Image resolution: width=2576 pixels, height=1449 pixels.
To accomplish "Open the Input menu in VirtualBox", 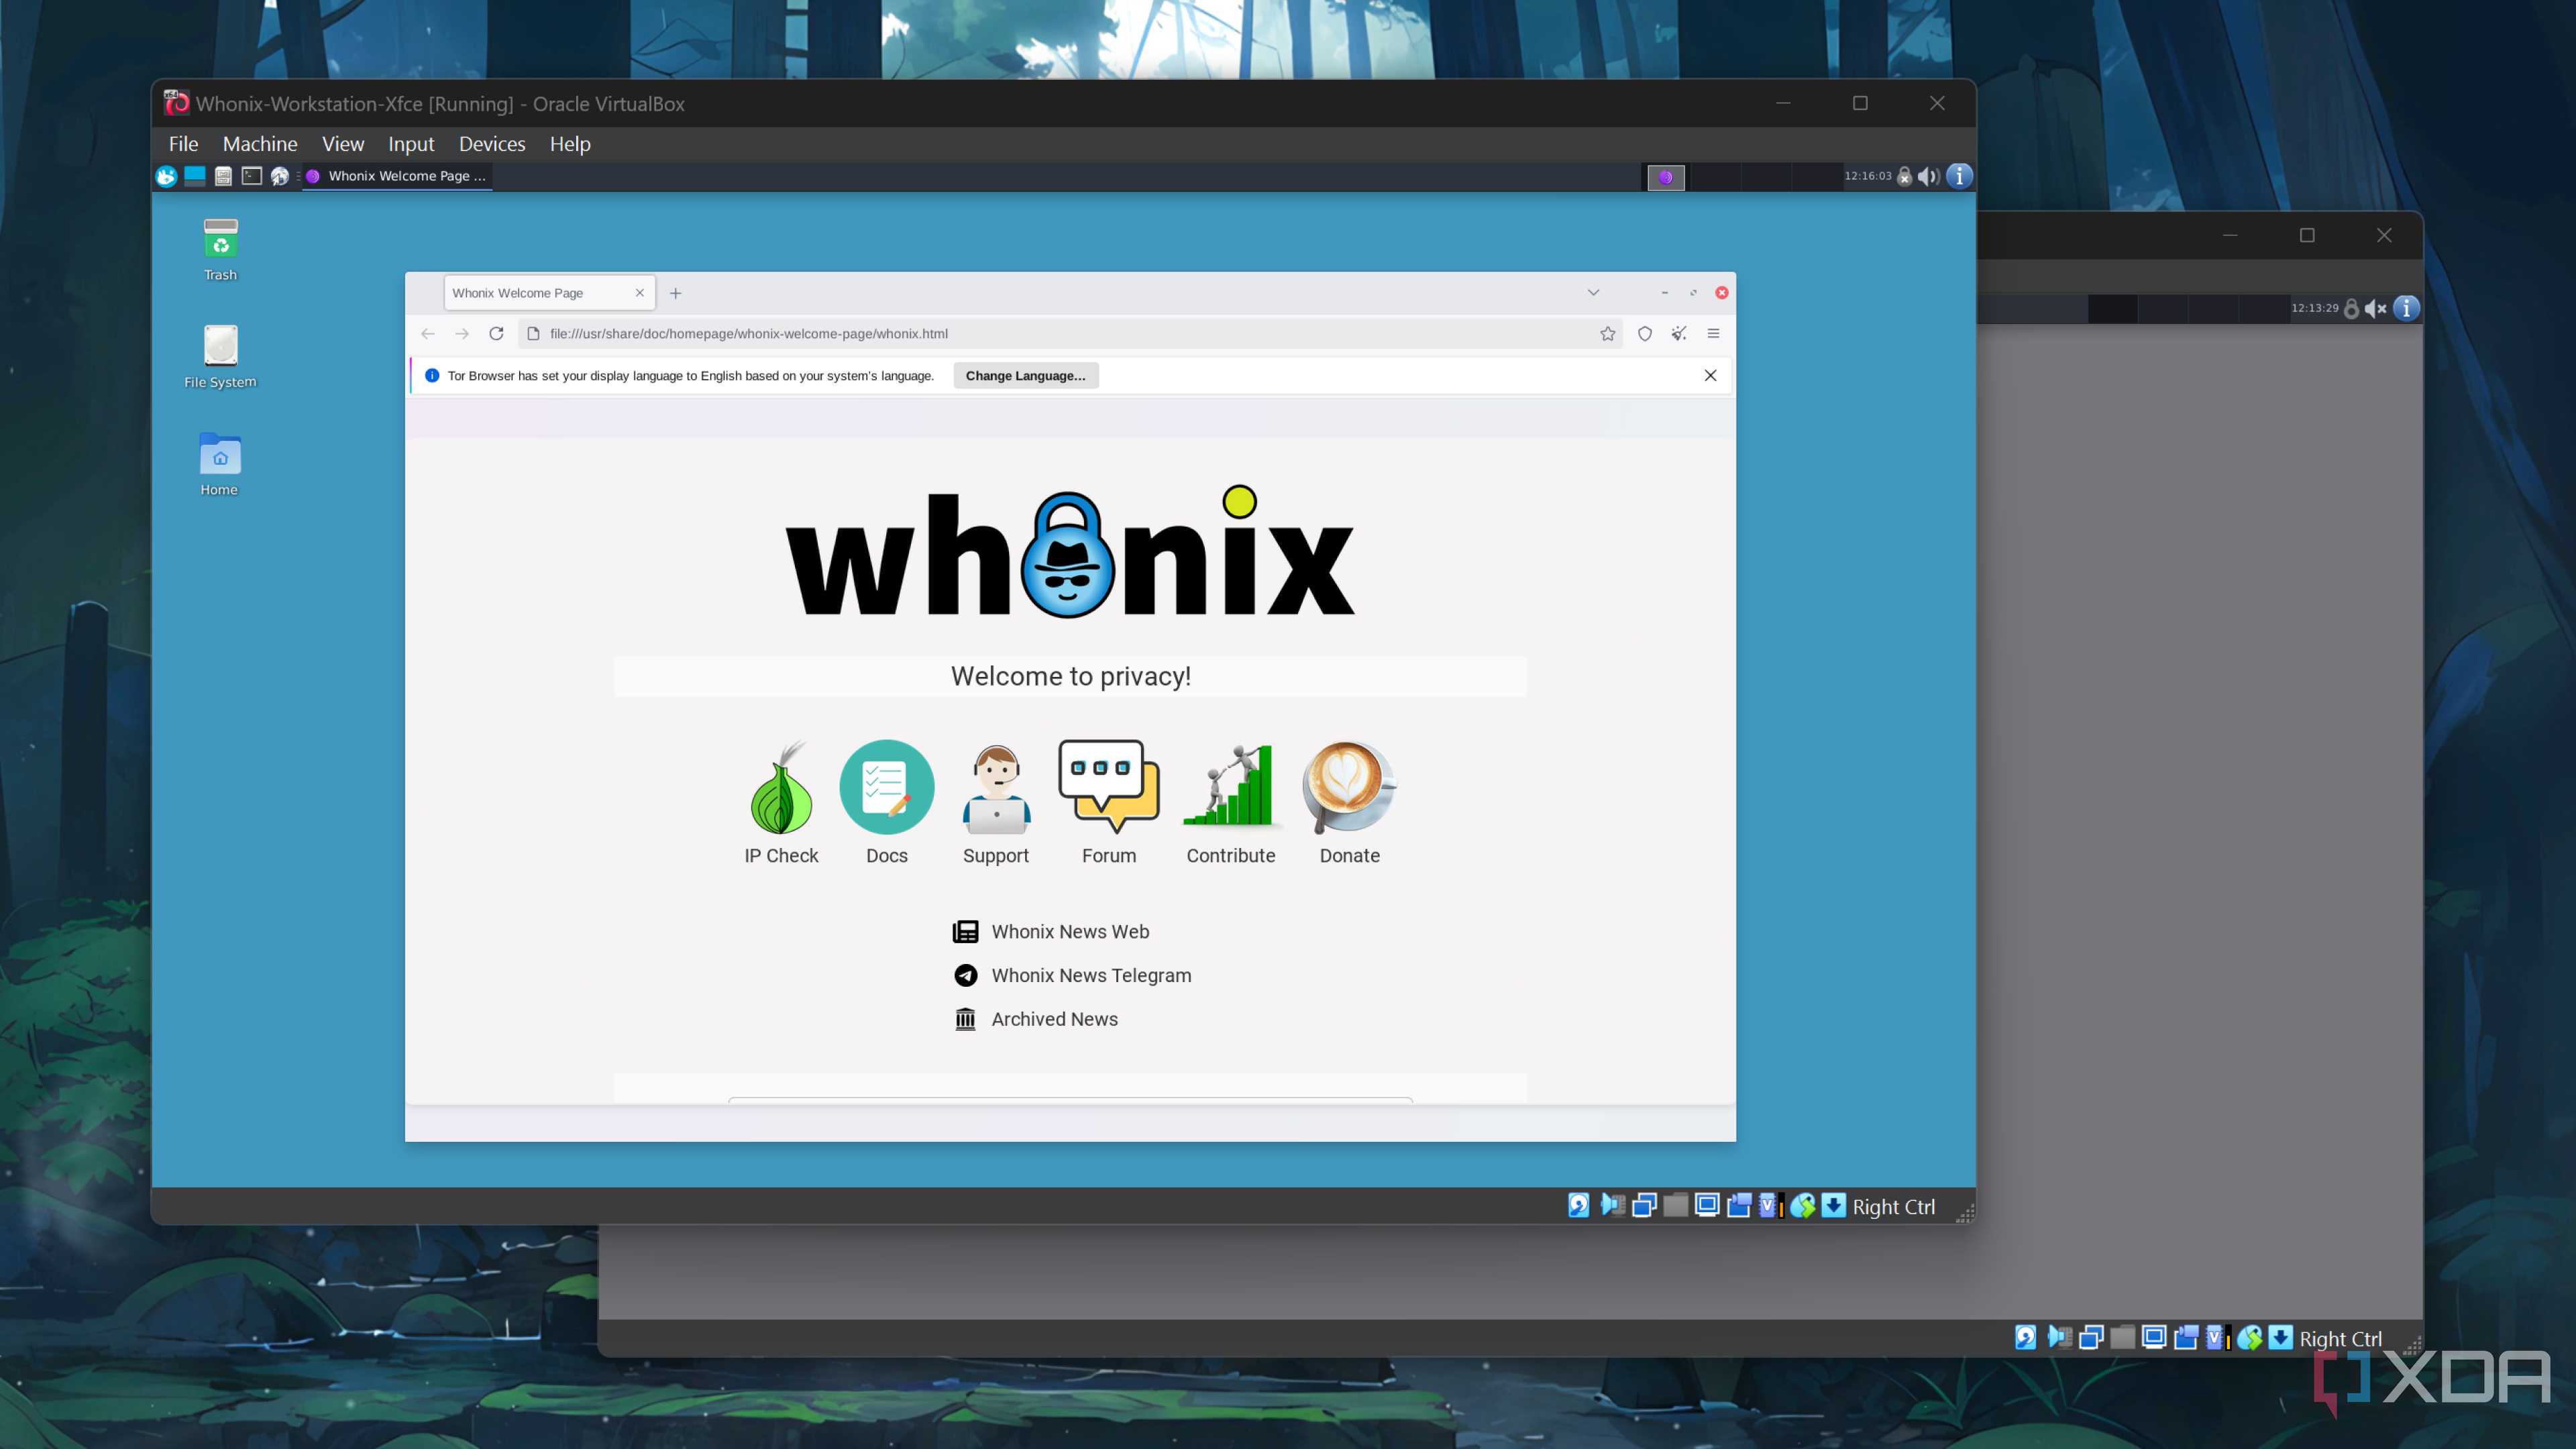I will click(x=411, y=144).
